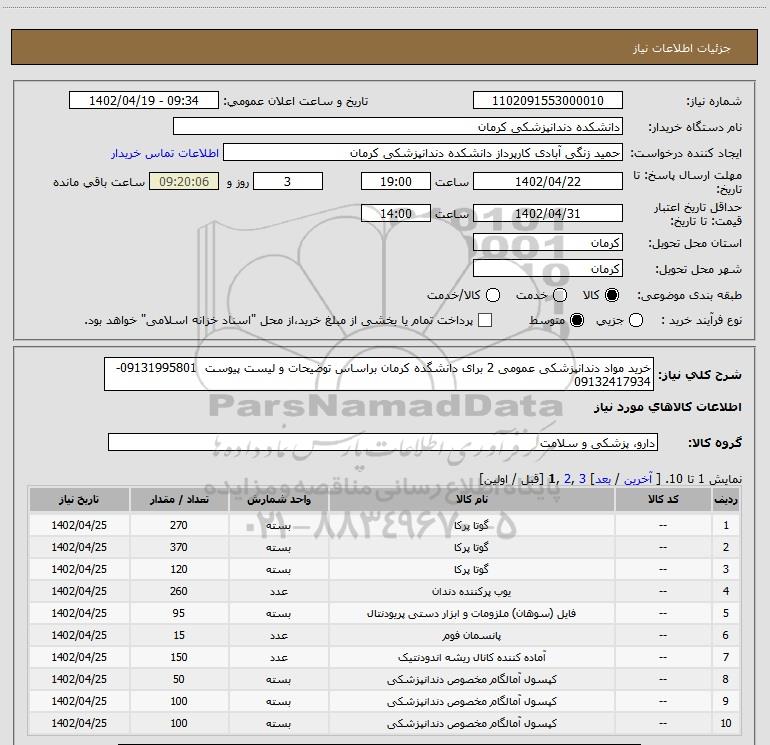Click the واحد شمارش column header
This screenshot has width=770, height=745.
[x=278, y=499]
